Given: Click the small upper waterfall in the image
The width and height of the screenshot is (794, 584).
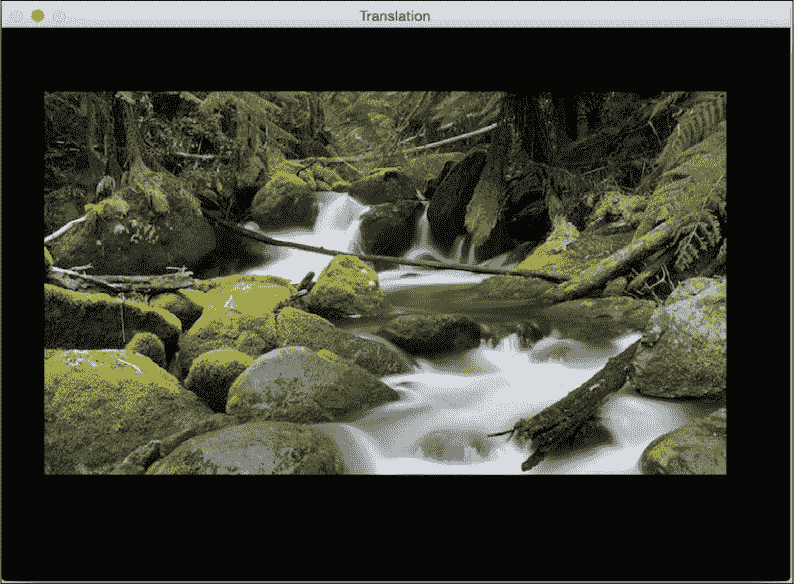Looking at the screenshot, I should tap(337, 212).
